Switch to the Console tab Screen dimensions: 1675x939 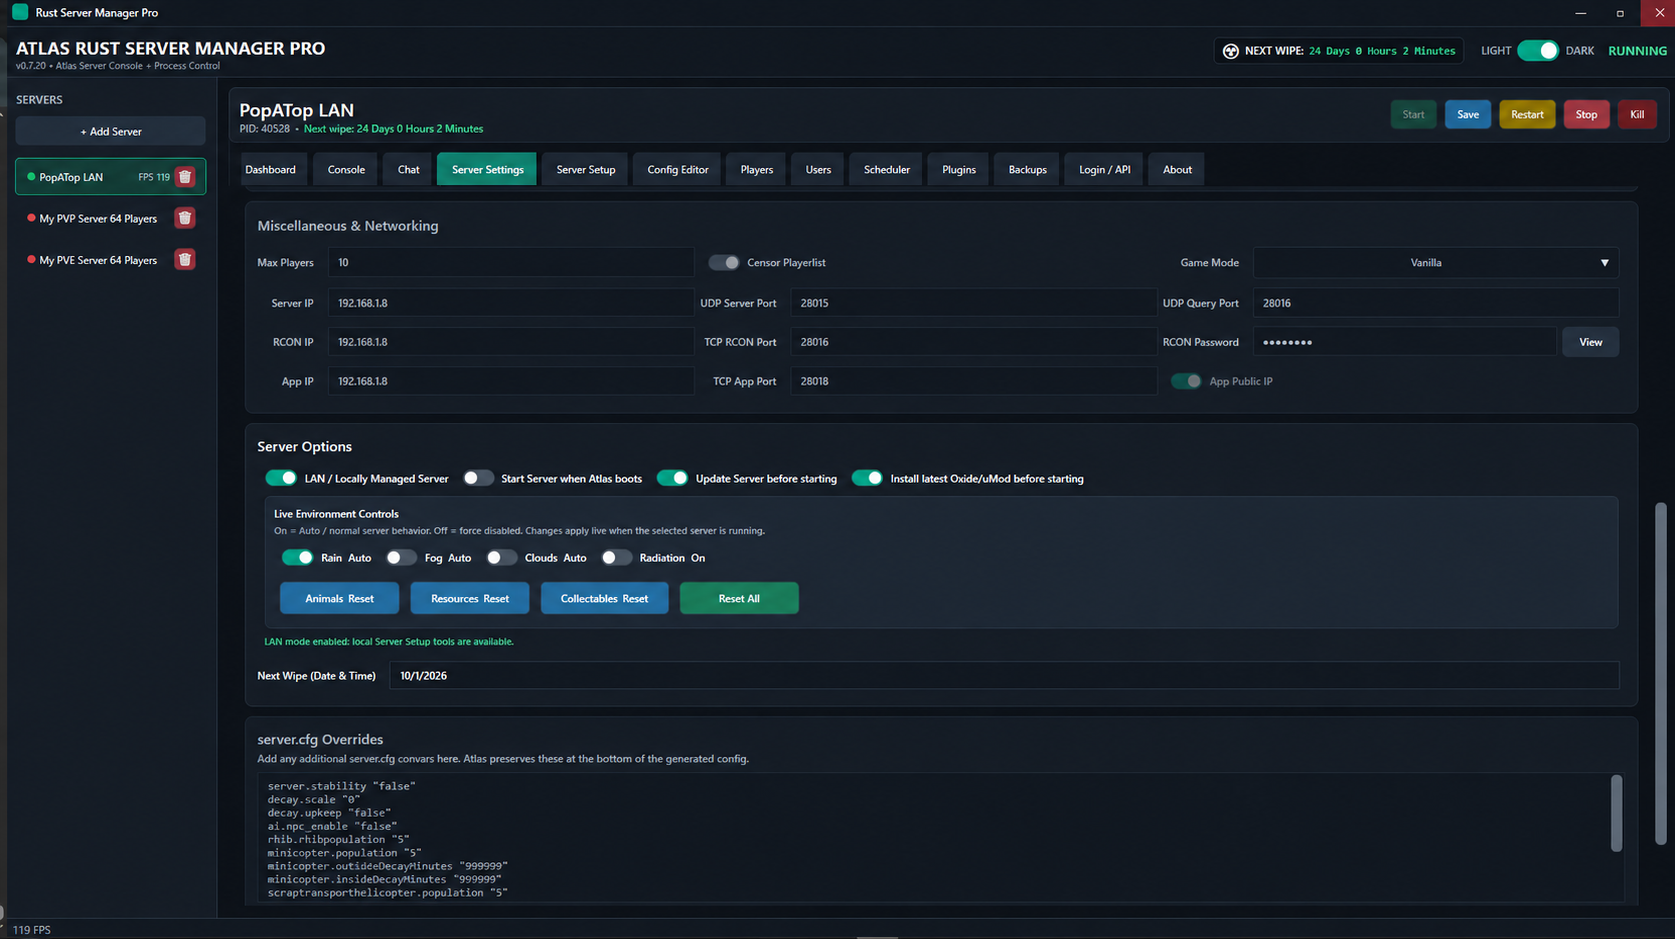pos(346,170)
